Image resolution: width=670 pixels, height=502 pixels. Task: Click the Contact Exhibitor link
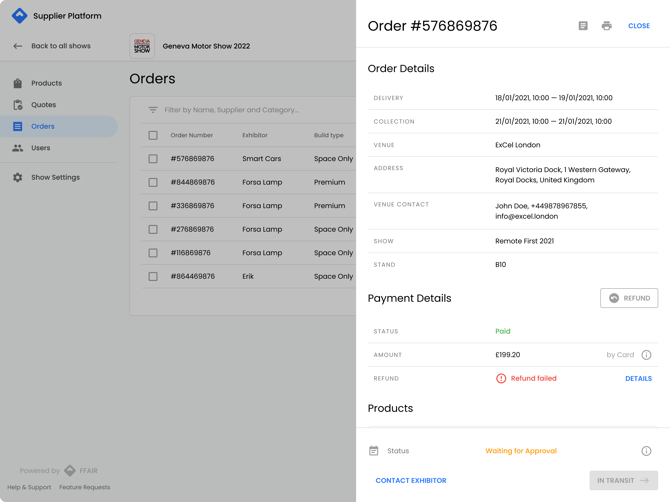(411, 481)
